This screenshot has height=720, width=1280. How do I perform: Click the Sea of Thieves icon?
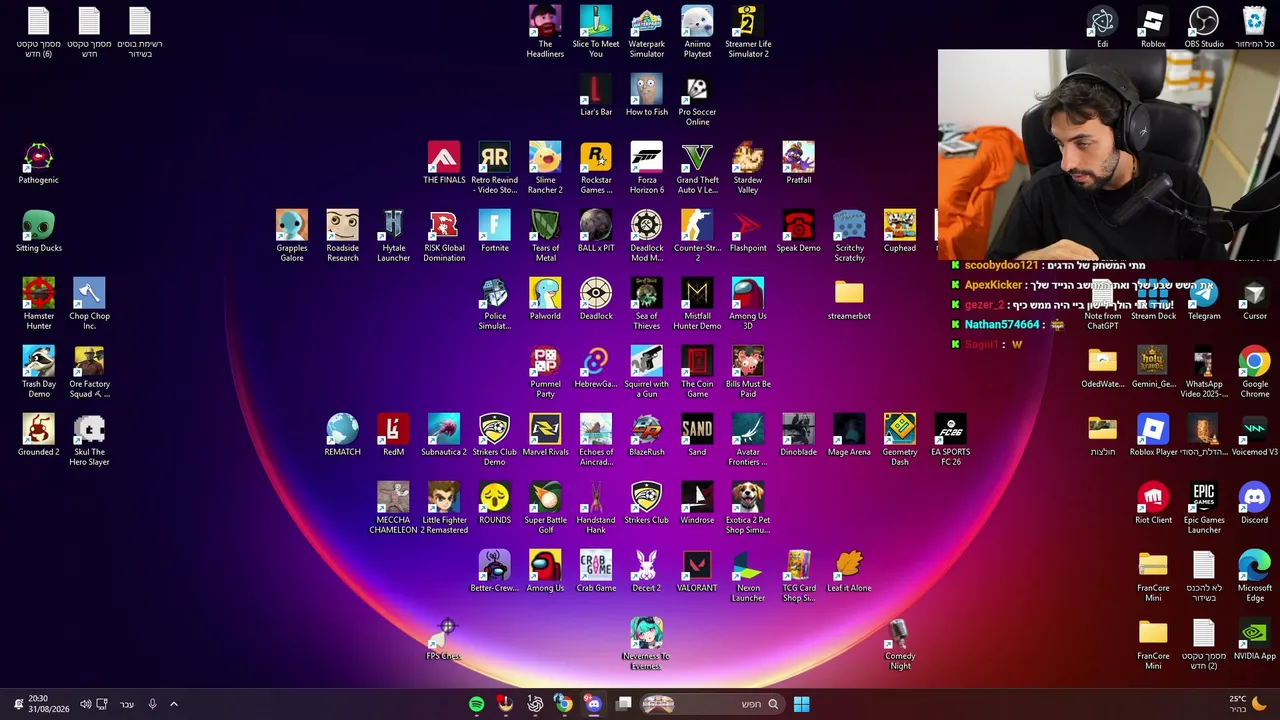(647, 304)
